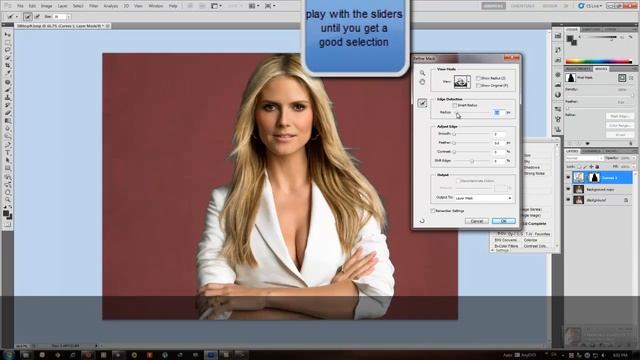Viewport: 640px width, 360px height.
Task: Click lock transparent pixels icon in Layers panel
Action: click(580, 167)
